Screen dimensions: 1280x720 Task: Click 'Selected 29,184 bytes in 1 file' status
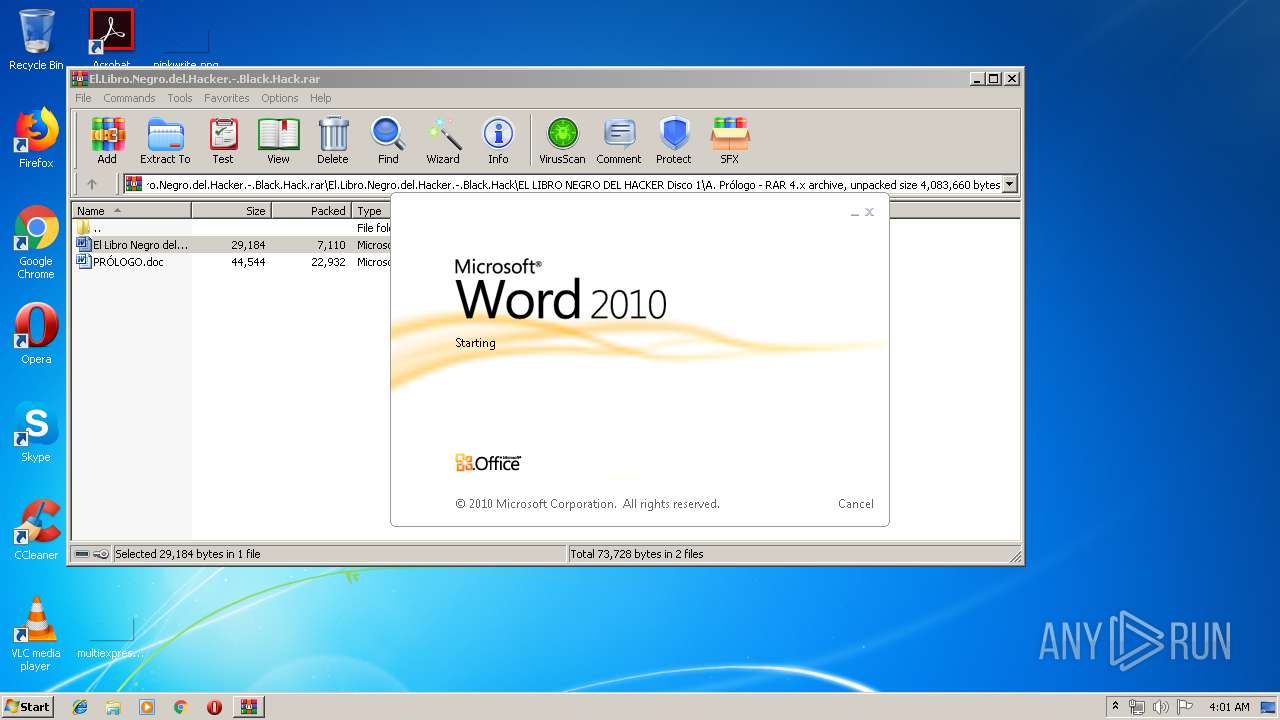pyautogui.click(x=188, y=554)
